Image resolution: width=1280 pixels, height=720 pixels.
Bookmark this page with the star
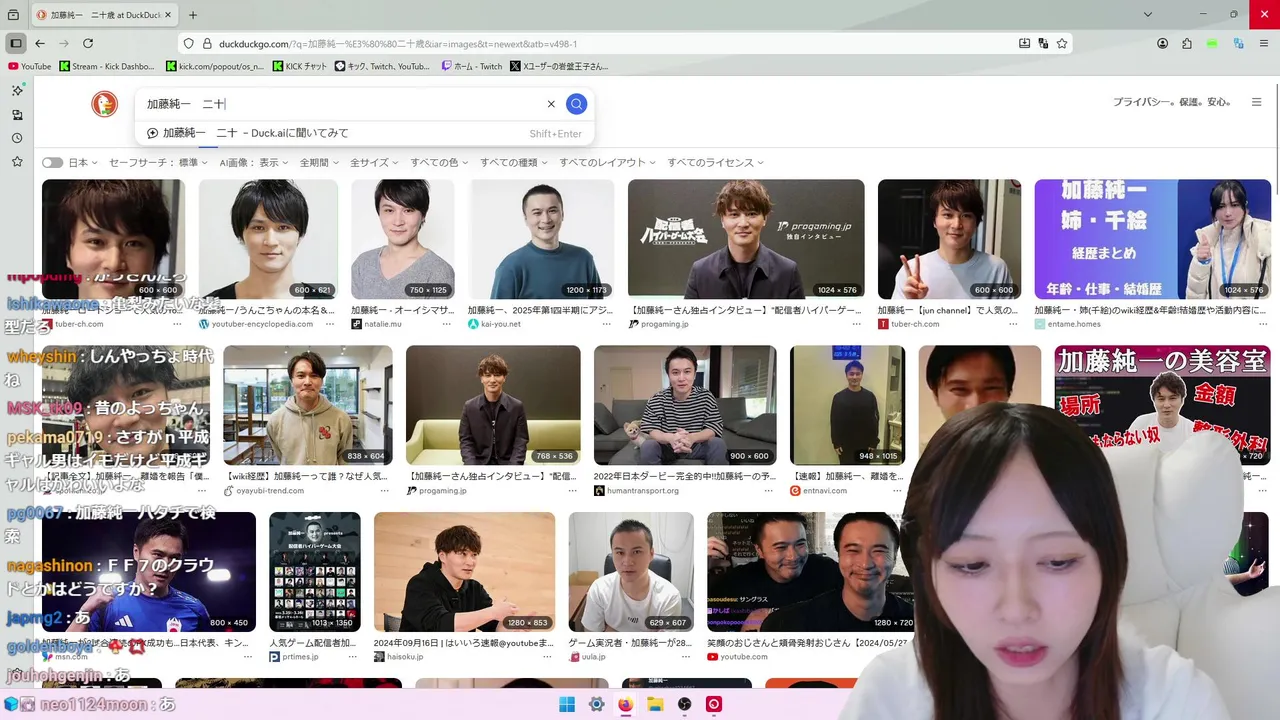[1062, 43]
